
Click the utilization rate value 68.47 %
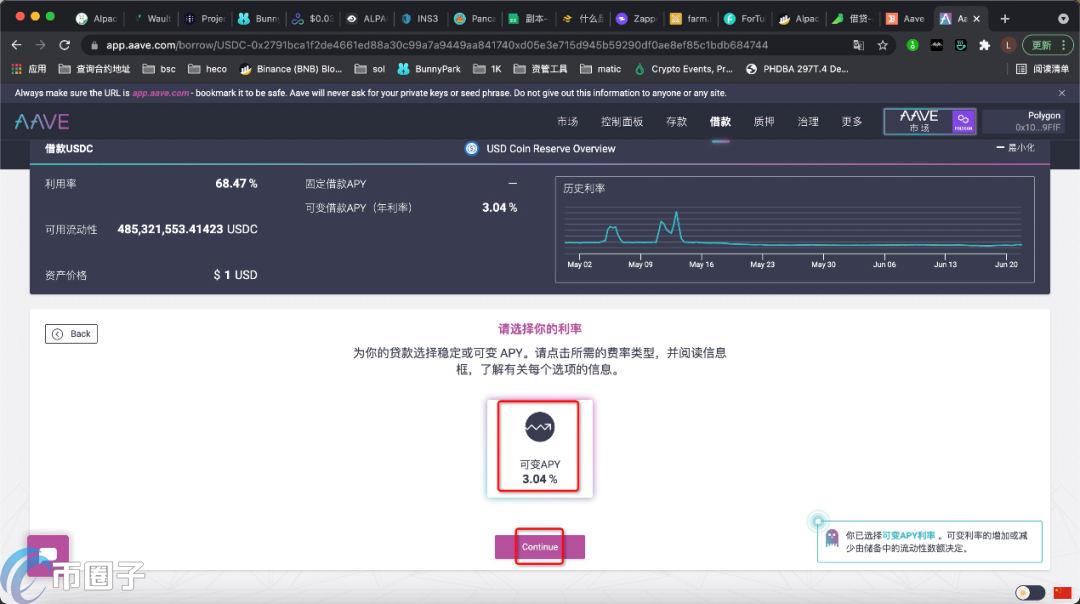pos(236,184)
